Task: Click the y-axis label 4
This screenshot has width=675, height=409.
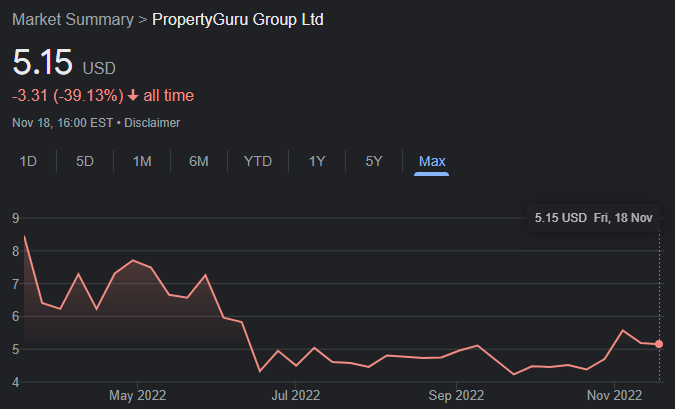Action: click(16, 382)
